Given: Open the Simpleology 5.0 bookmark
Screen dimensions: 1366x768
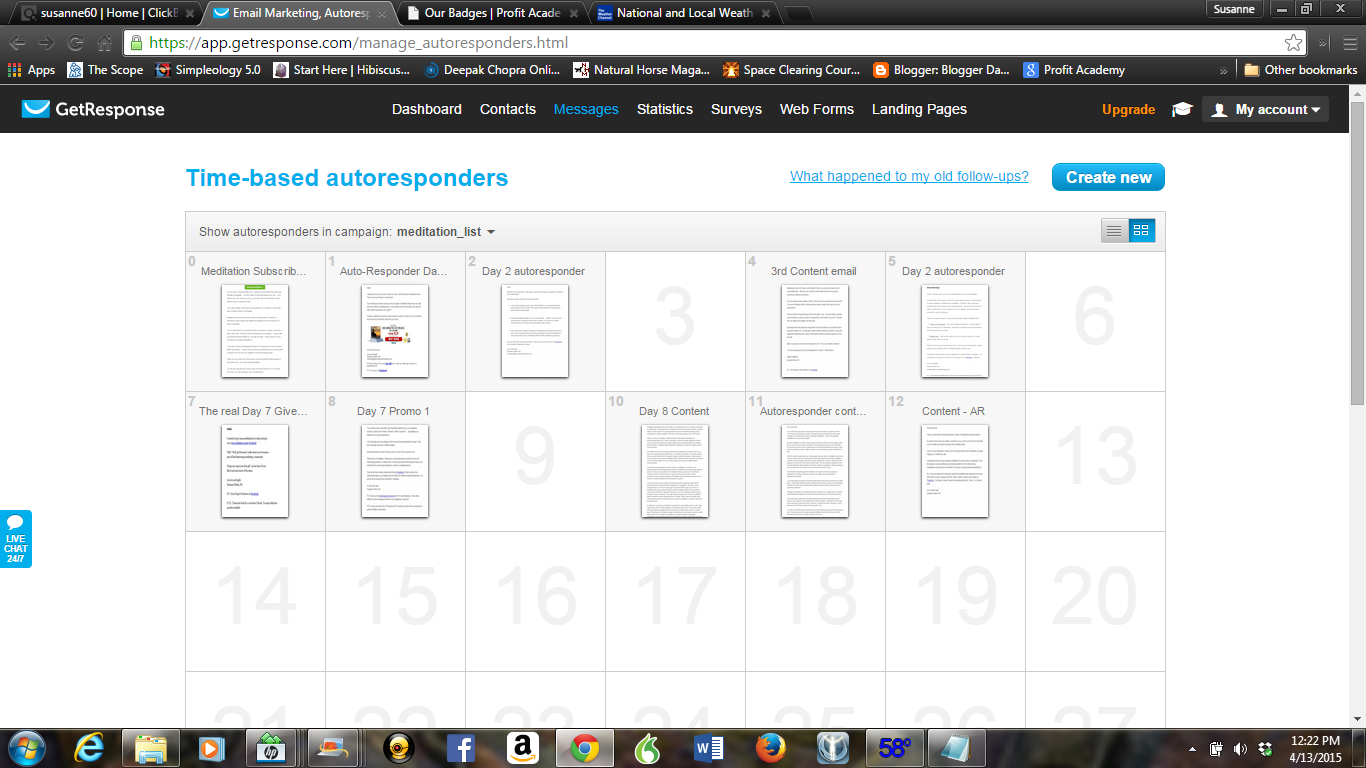Looking at the screenshot, I should (x=208, y=70).
